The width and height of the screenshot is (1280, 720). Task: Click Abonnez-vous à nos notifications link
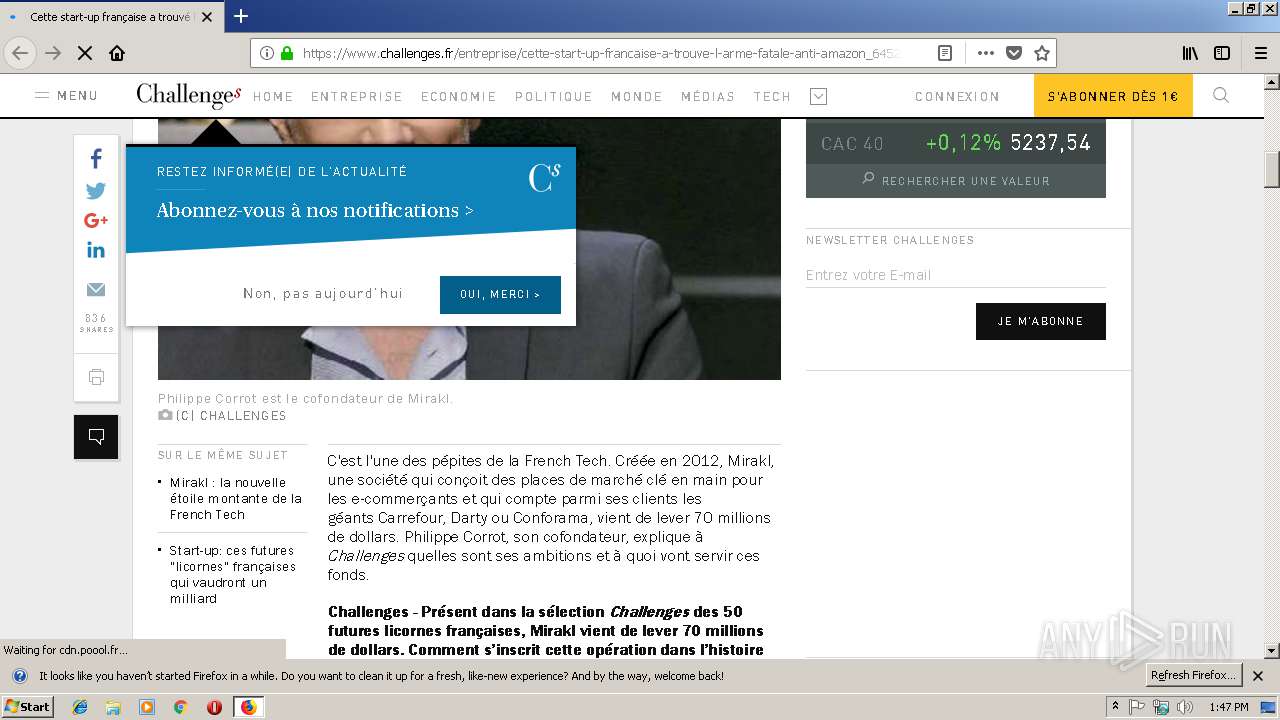point(315,210)
